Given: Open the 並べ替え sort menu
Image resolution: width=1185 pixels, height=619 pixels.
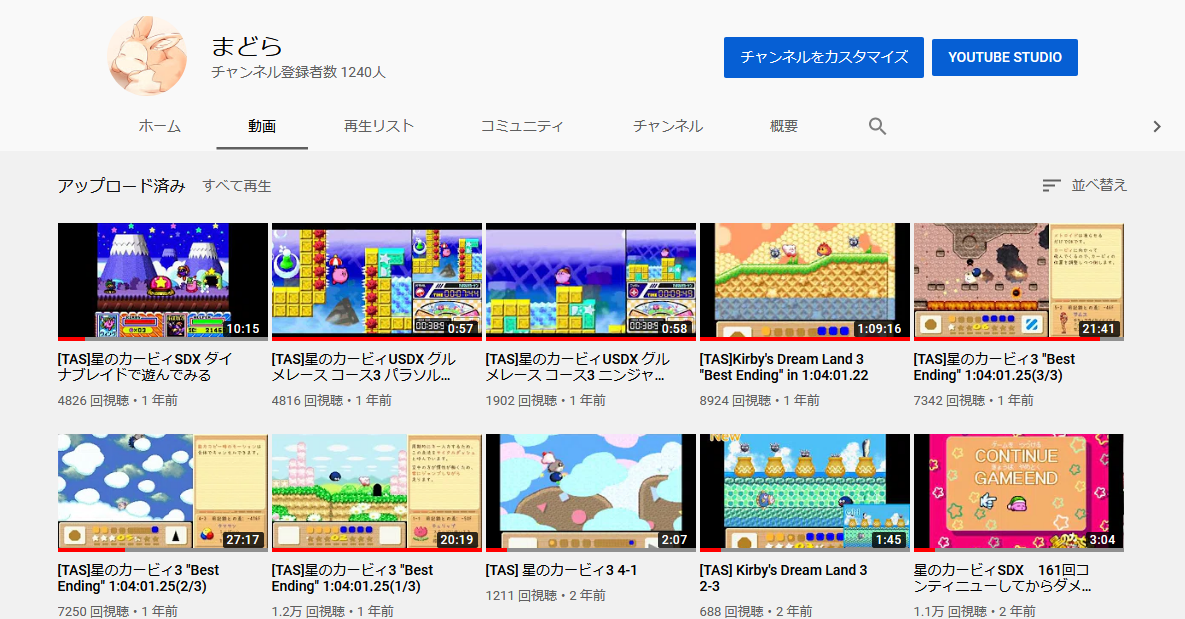Looking at the screenshot, I should pos(1084,185).
